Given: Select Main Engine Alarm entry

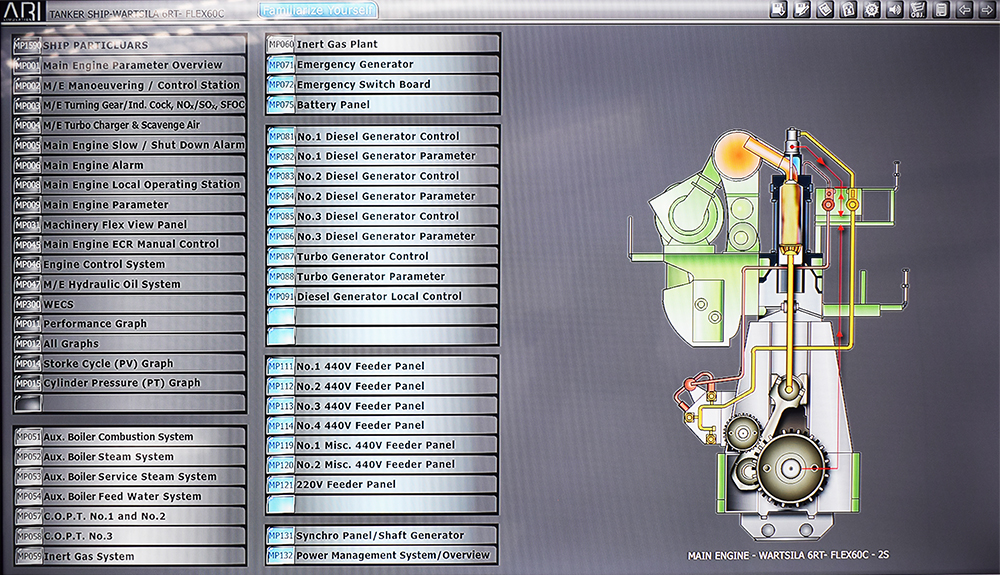Looking at the screenshot, I should pyautogui.click(x=129, y=164).
